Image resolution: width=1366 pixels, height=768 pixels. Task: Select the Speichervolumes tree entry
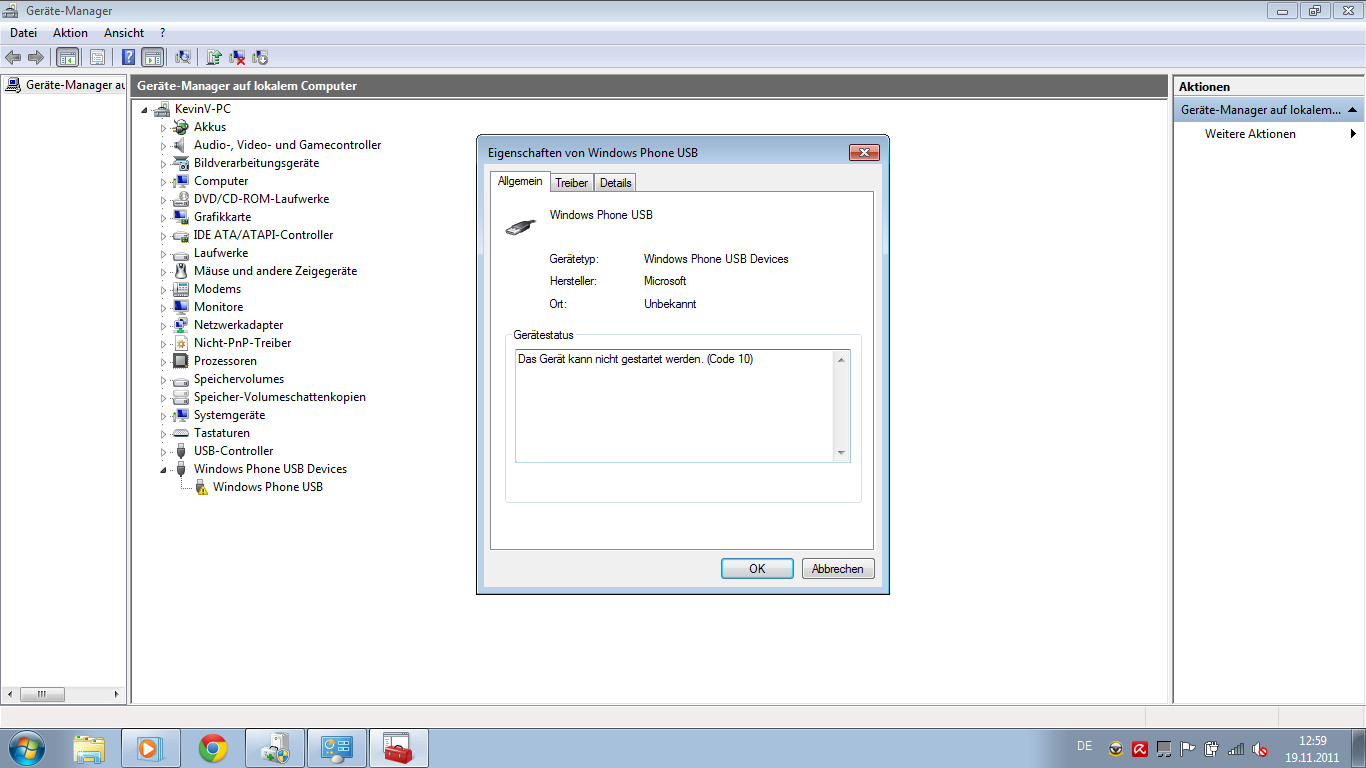pos(239,379)
